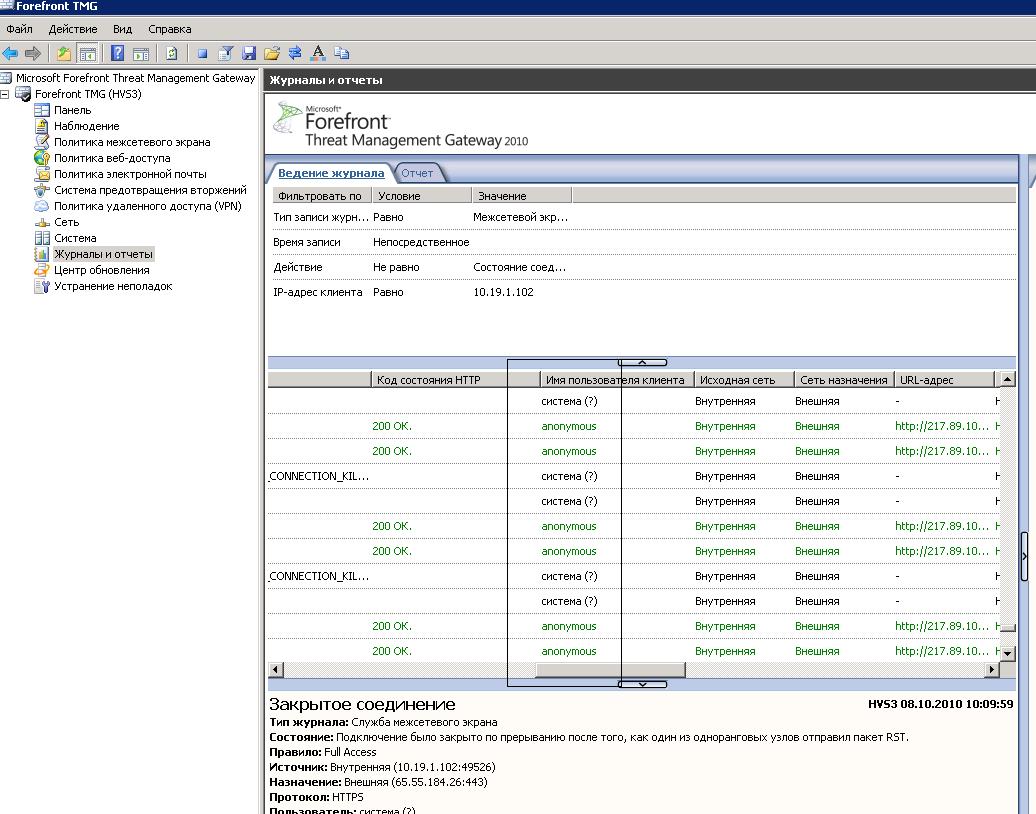Save with the floppy disk toolbar icon
This screenshot has width=1036, height=814.
coord(249,53)
